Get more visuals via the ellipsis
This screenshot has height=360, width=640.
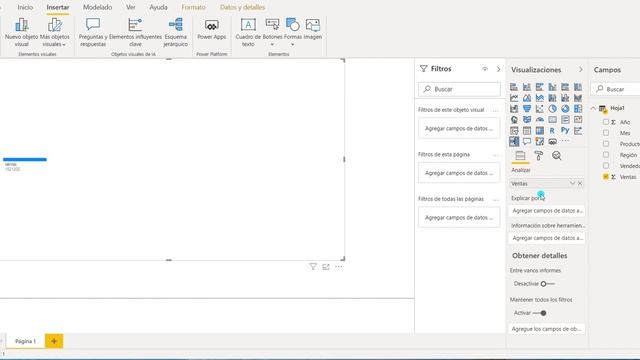565,141
